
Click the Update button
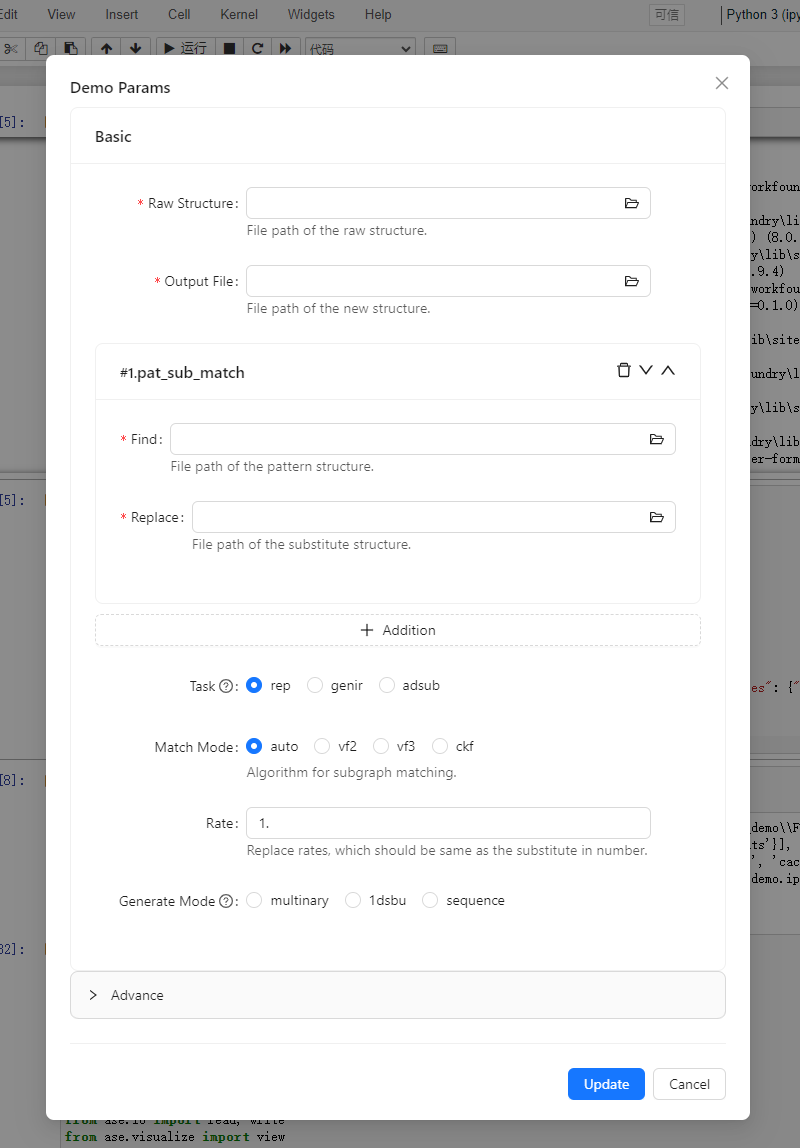[x=606, y=1084]
